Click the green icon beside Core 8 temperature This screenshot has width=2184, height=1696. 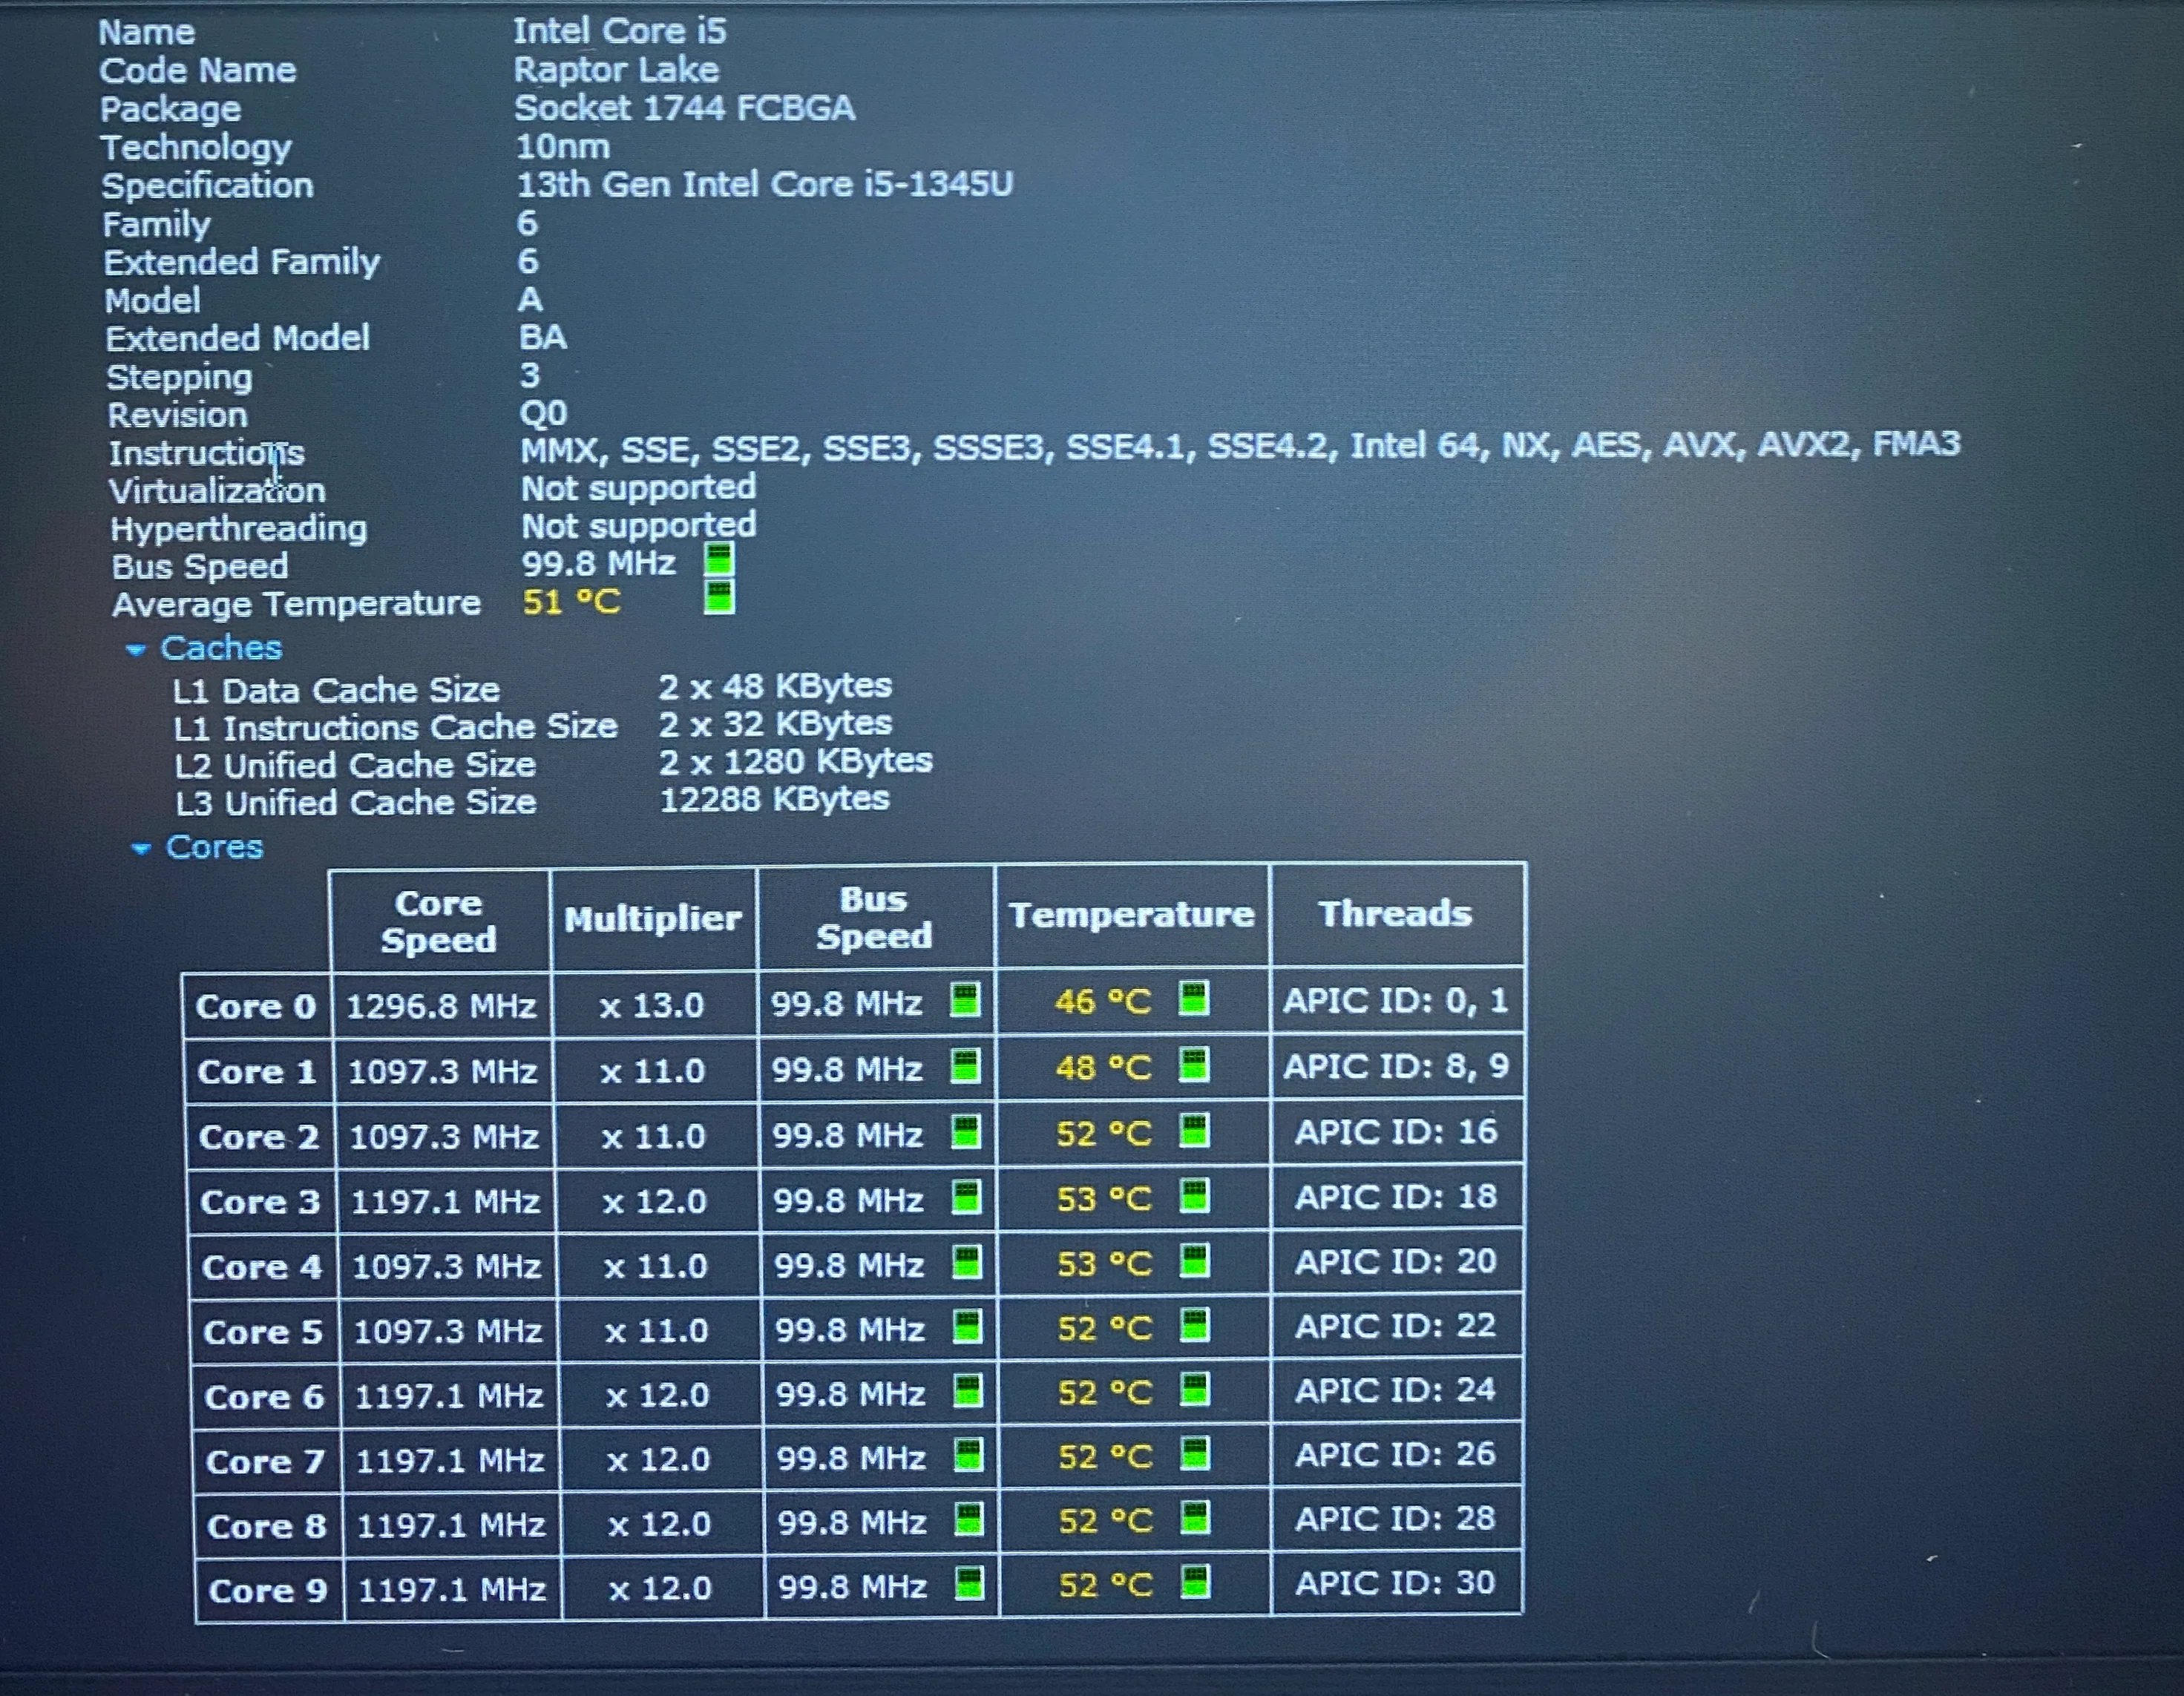click(x=1196, y=1517)
